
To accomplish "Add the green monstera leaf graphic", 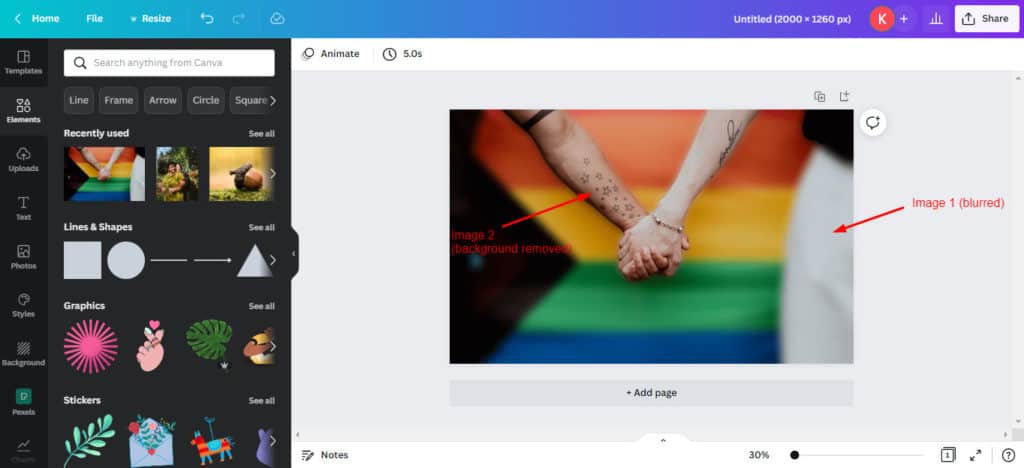I will [x=209, y=341].
